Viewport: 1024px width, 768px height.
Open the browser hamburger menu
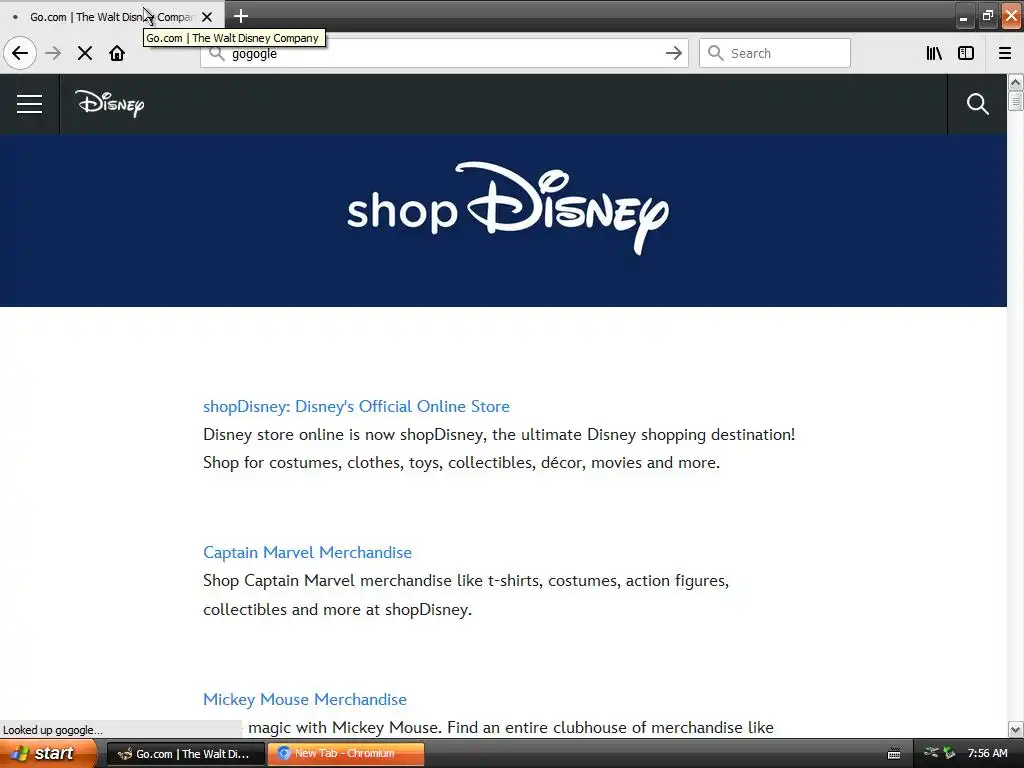1005,53
